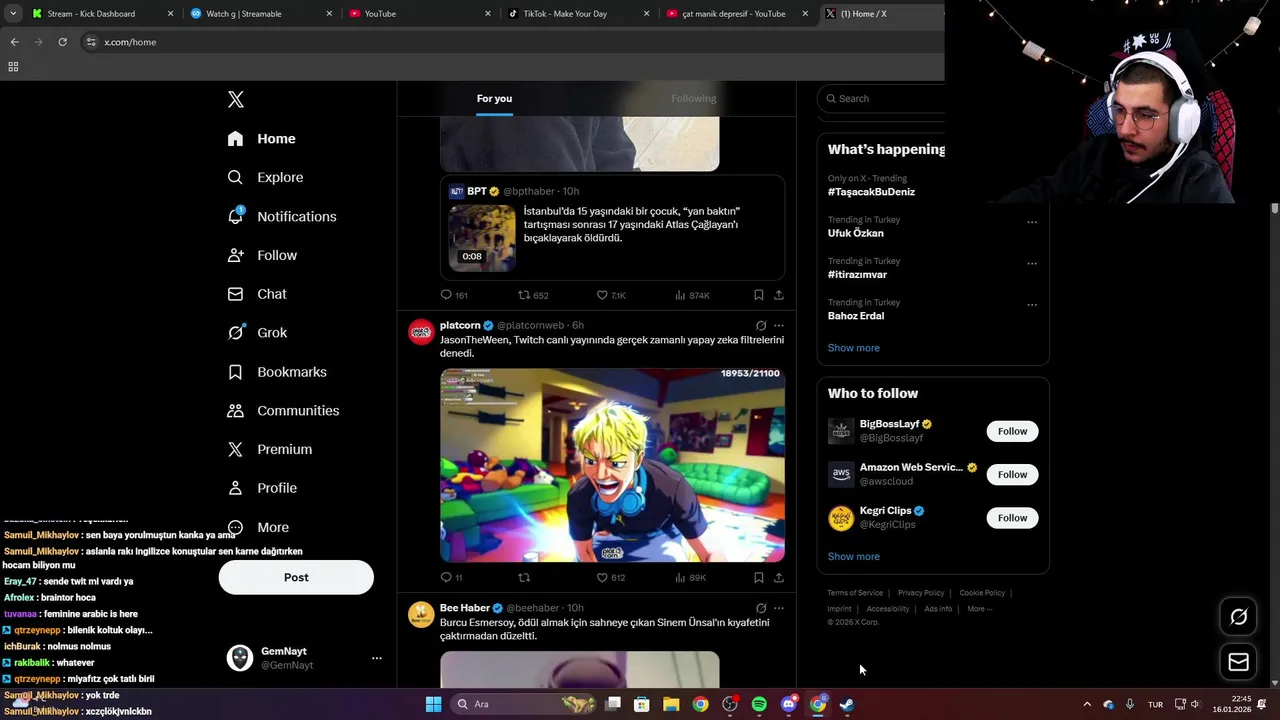The height and width of the screenshot is (720, 1280).
Task: Expand the More menu in the sidebar
Action: (259, 527)
